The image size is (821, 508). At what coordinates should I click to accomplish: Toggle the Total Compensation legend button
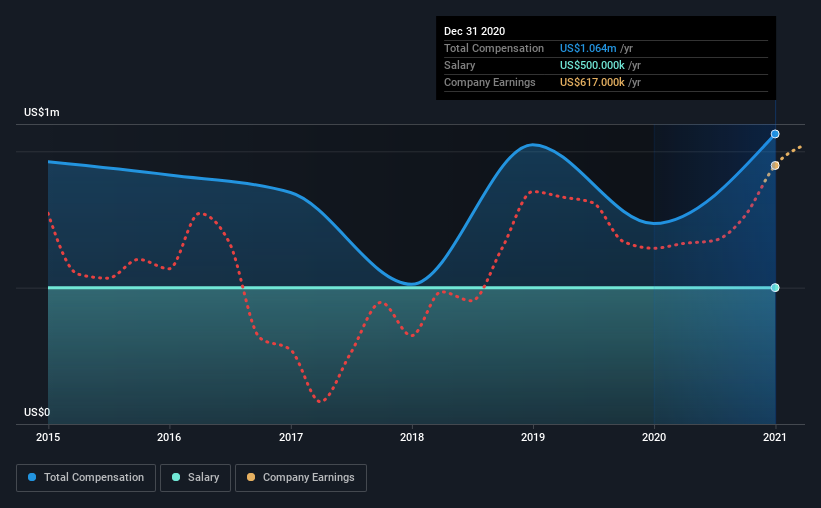[86, 478]
